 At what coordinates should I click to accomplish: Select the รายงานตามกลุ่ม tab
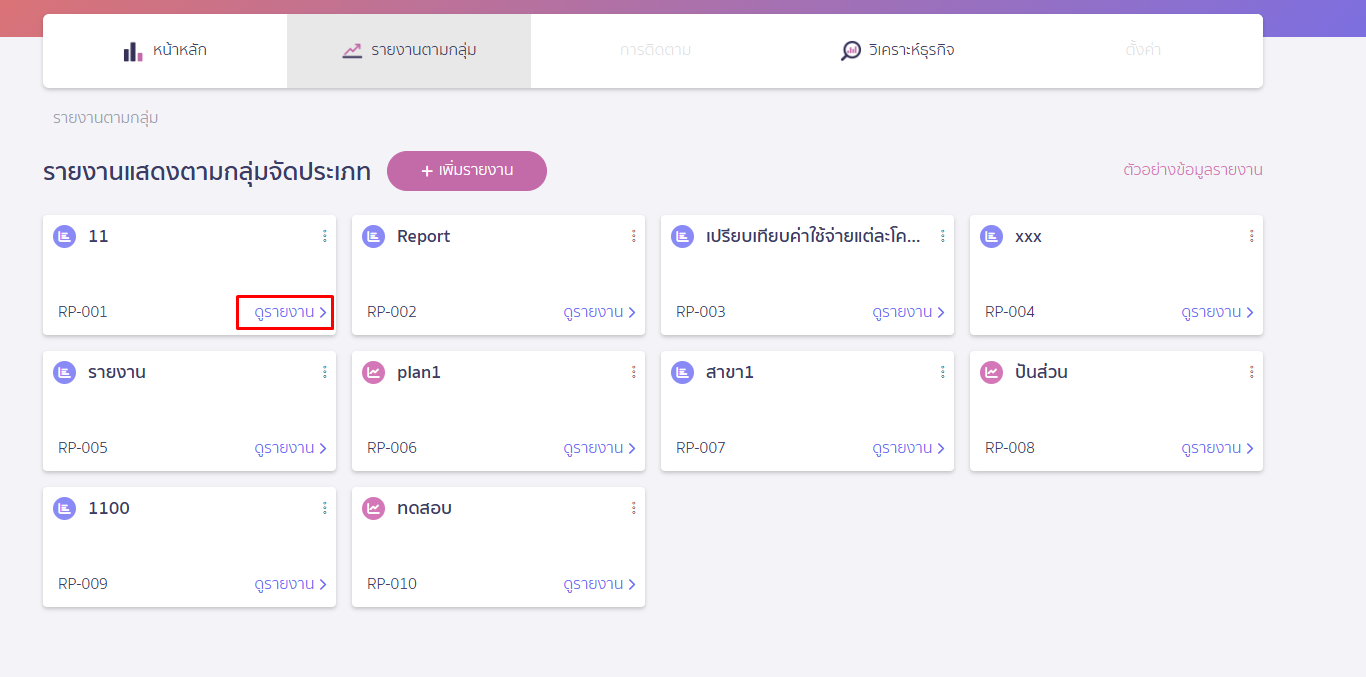click(x=408, y=51)
